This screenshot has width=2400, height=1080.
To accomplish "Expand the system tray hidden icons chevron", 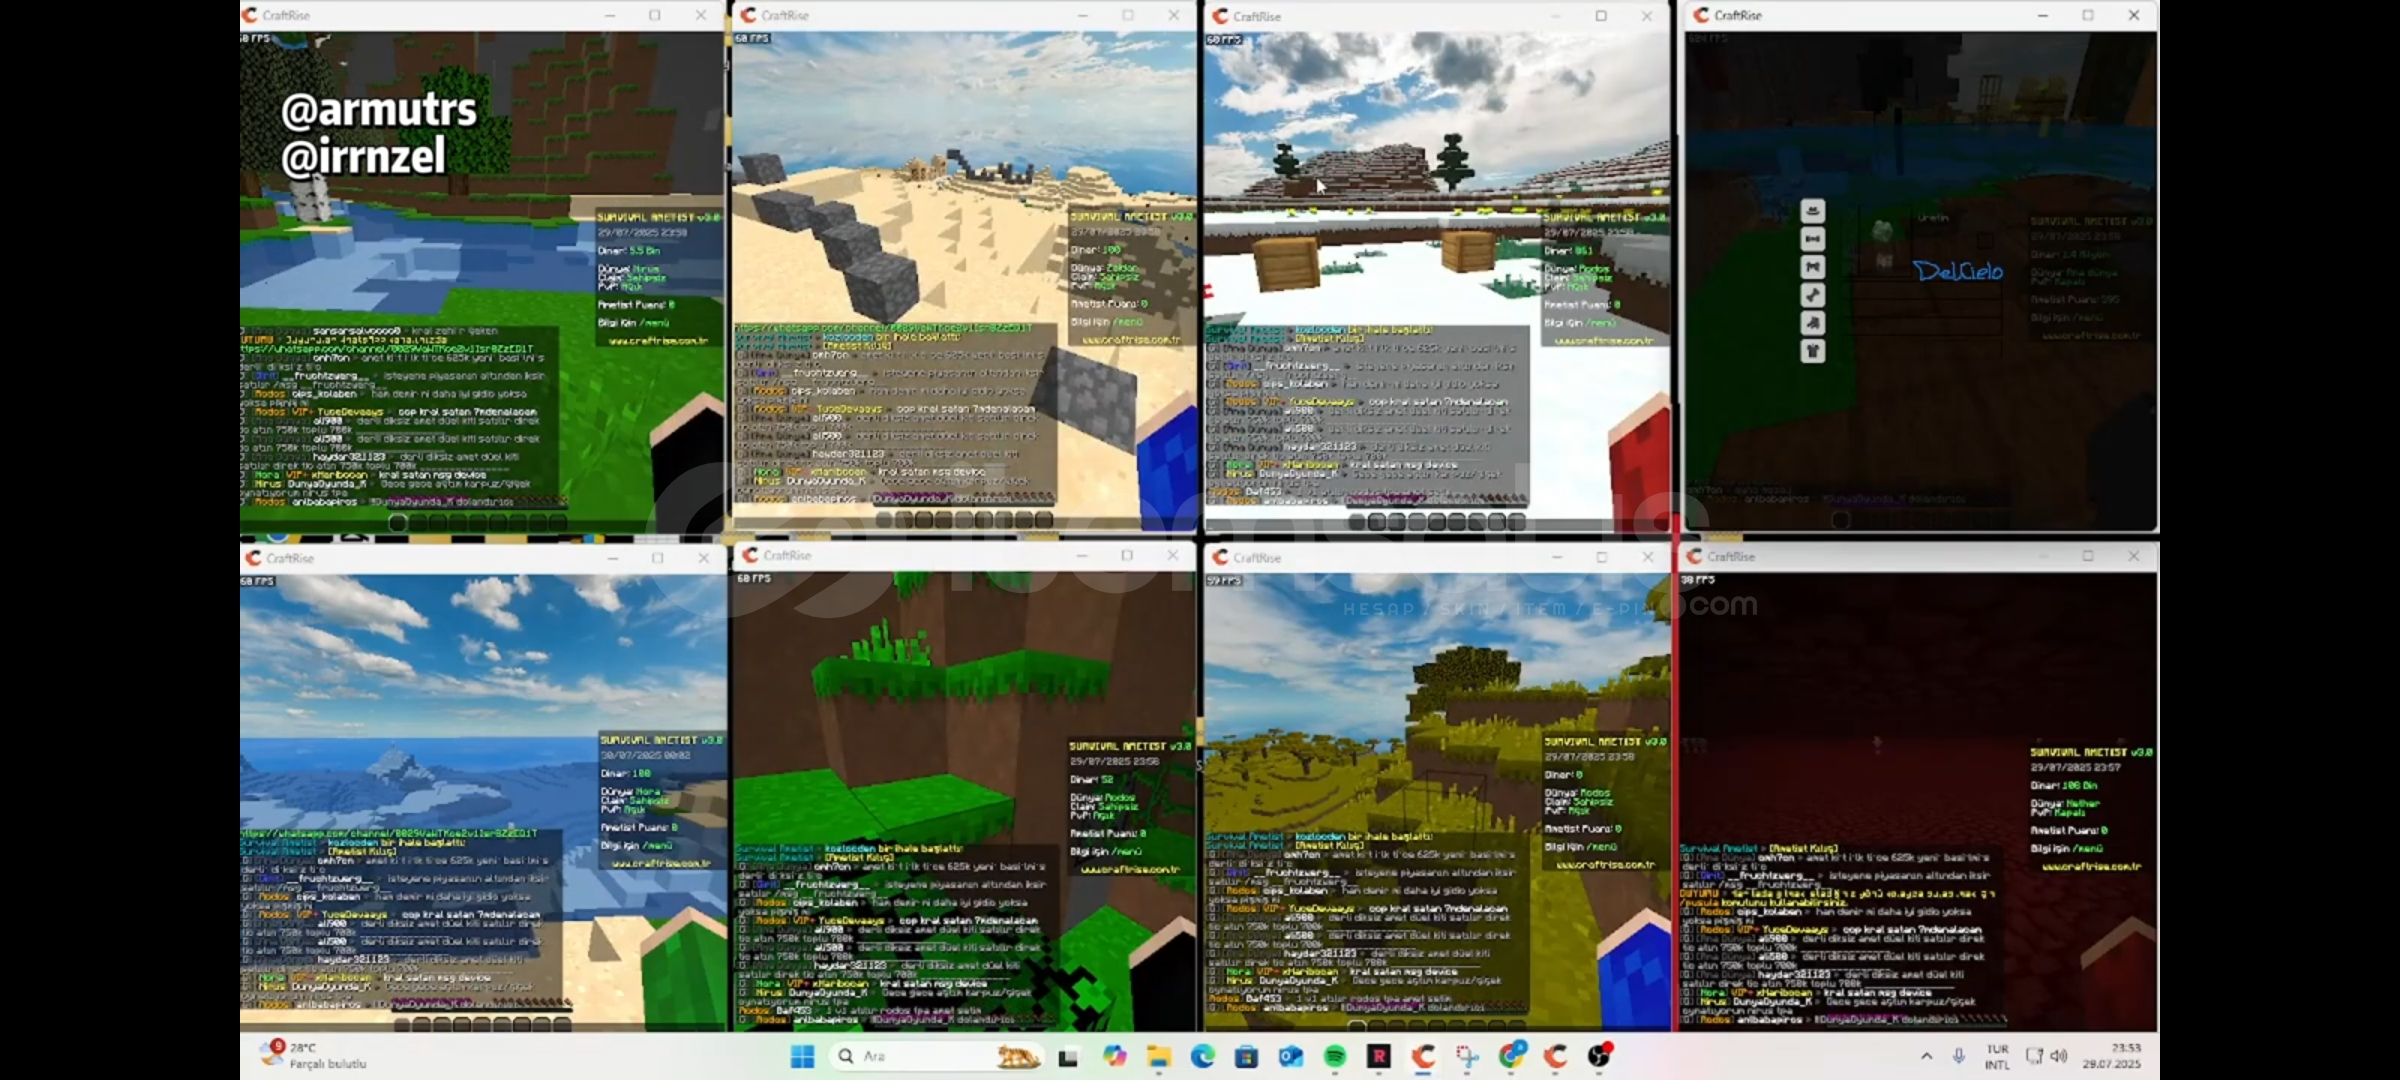I will pos(1926,1056).
